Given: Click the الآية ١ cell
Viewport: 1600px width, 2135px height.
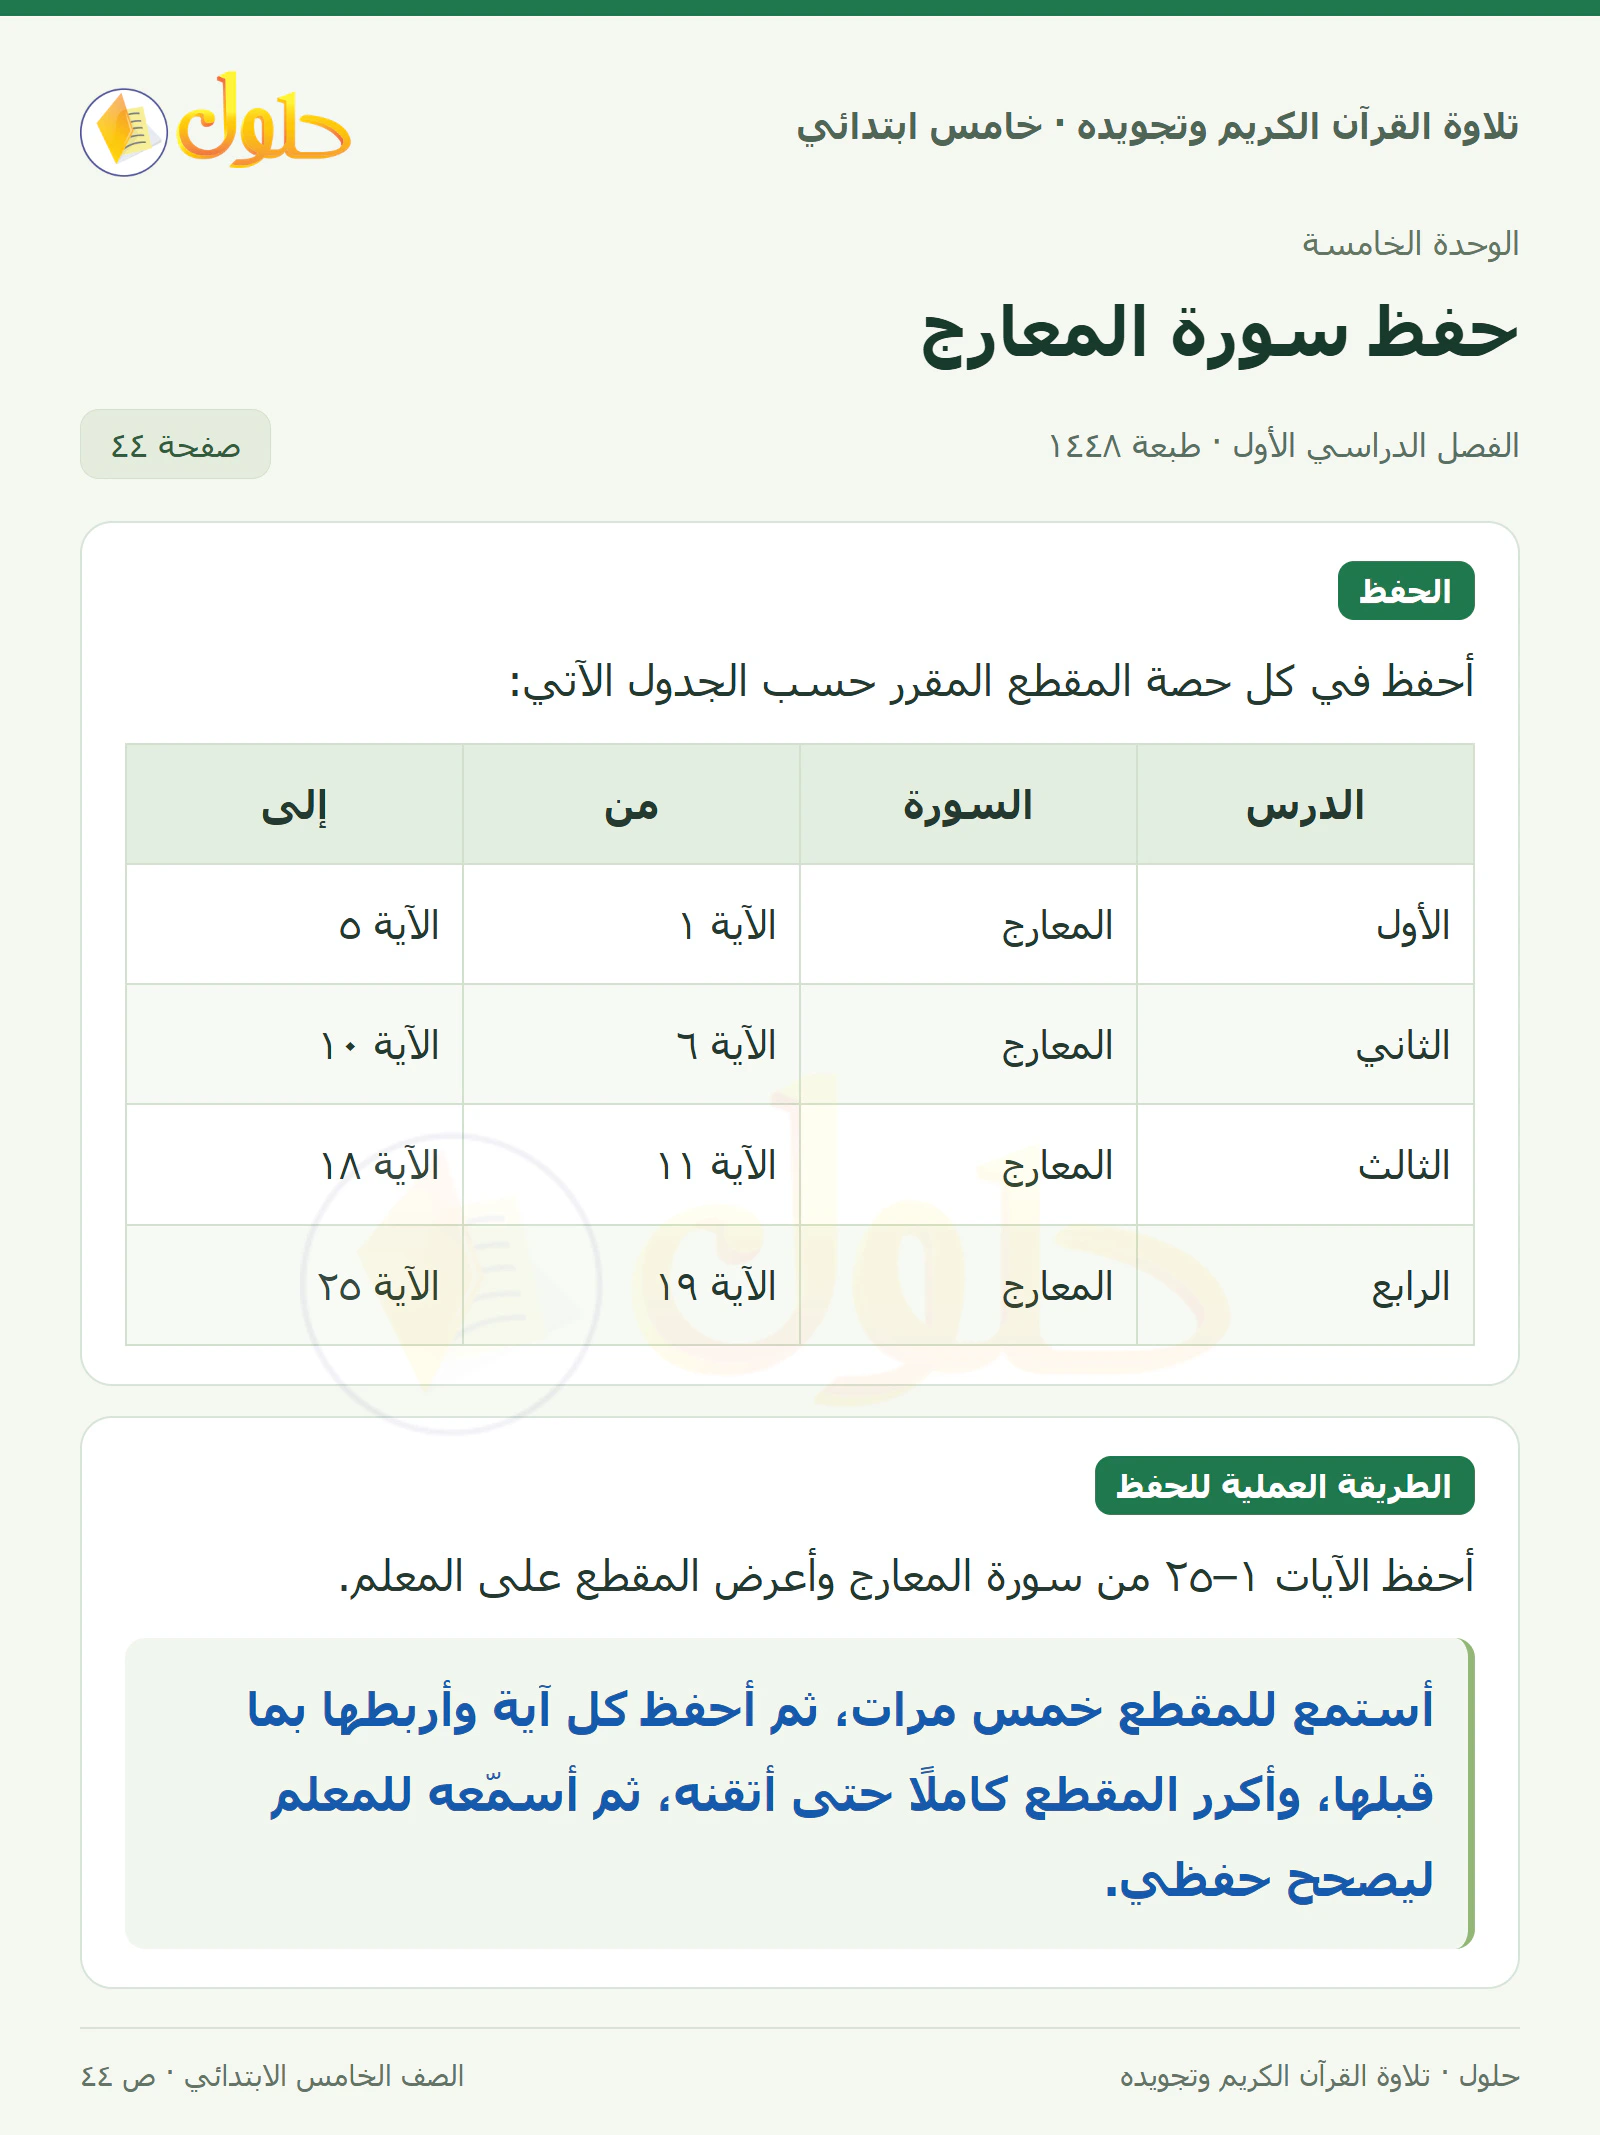Looking at the screenshot, I should click(x=631, y=924).
